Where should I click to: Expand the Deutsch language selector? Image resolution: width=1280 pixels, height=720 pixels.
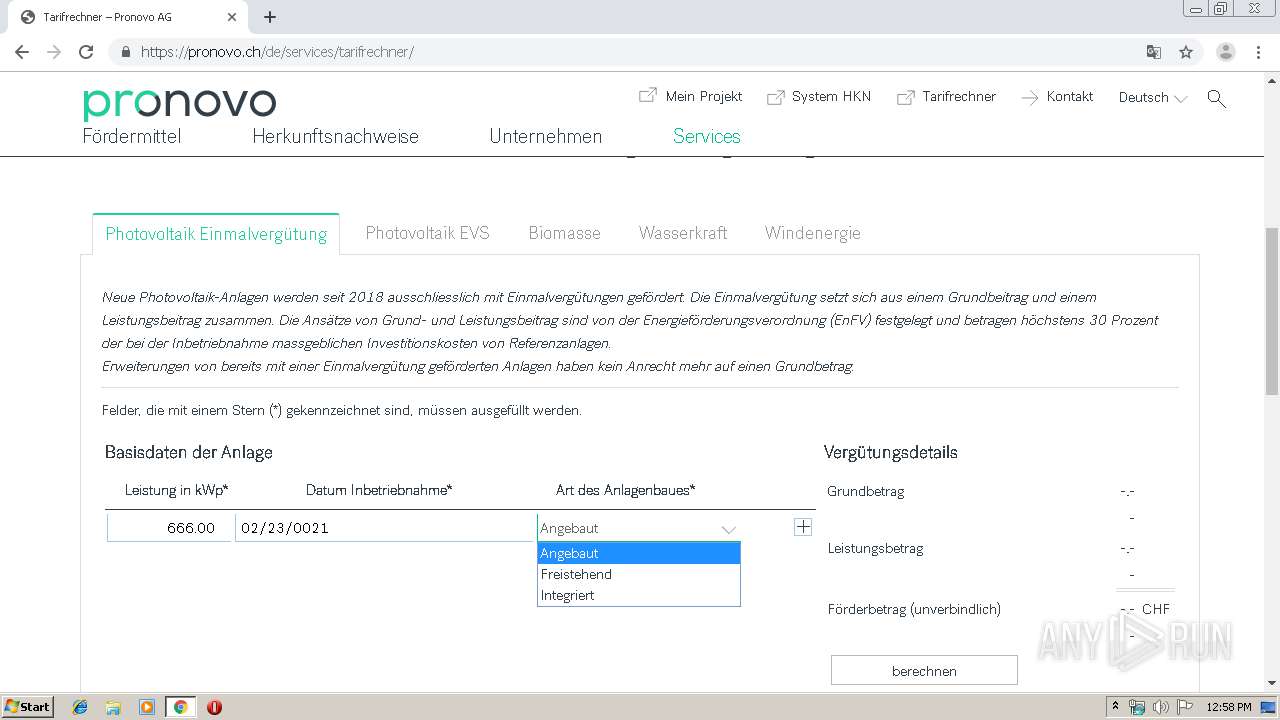click(1153, 98)
